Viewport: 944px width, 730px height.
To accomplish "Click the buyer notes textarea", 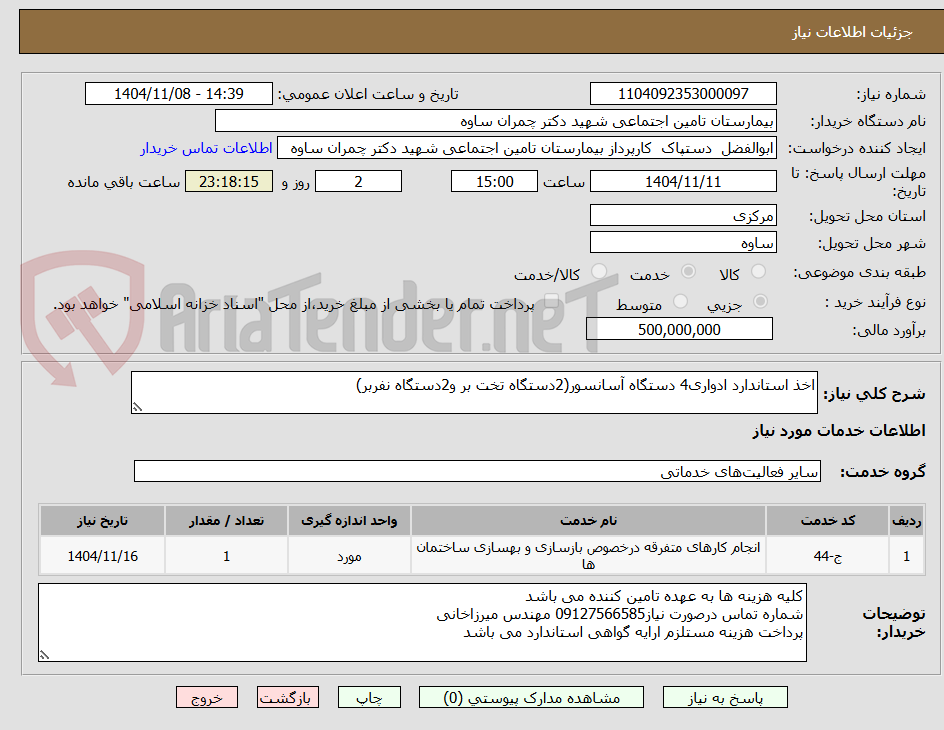I will tap(422, 622).
